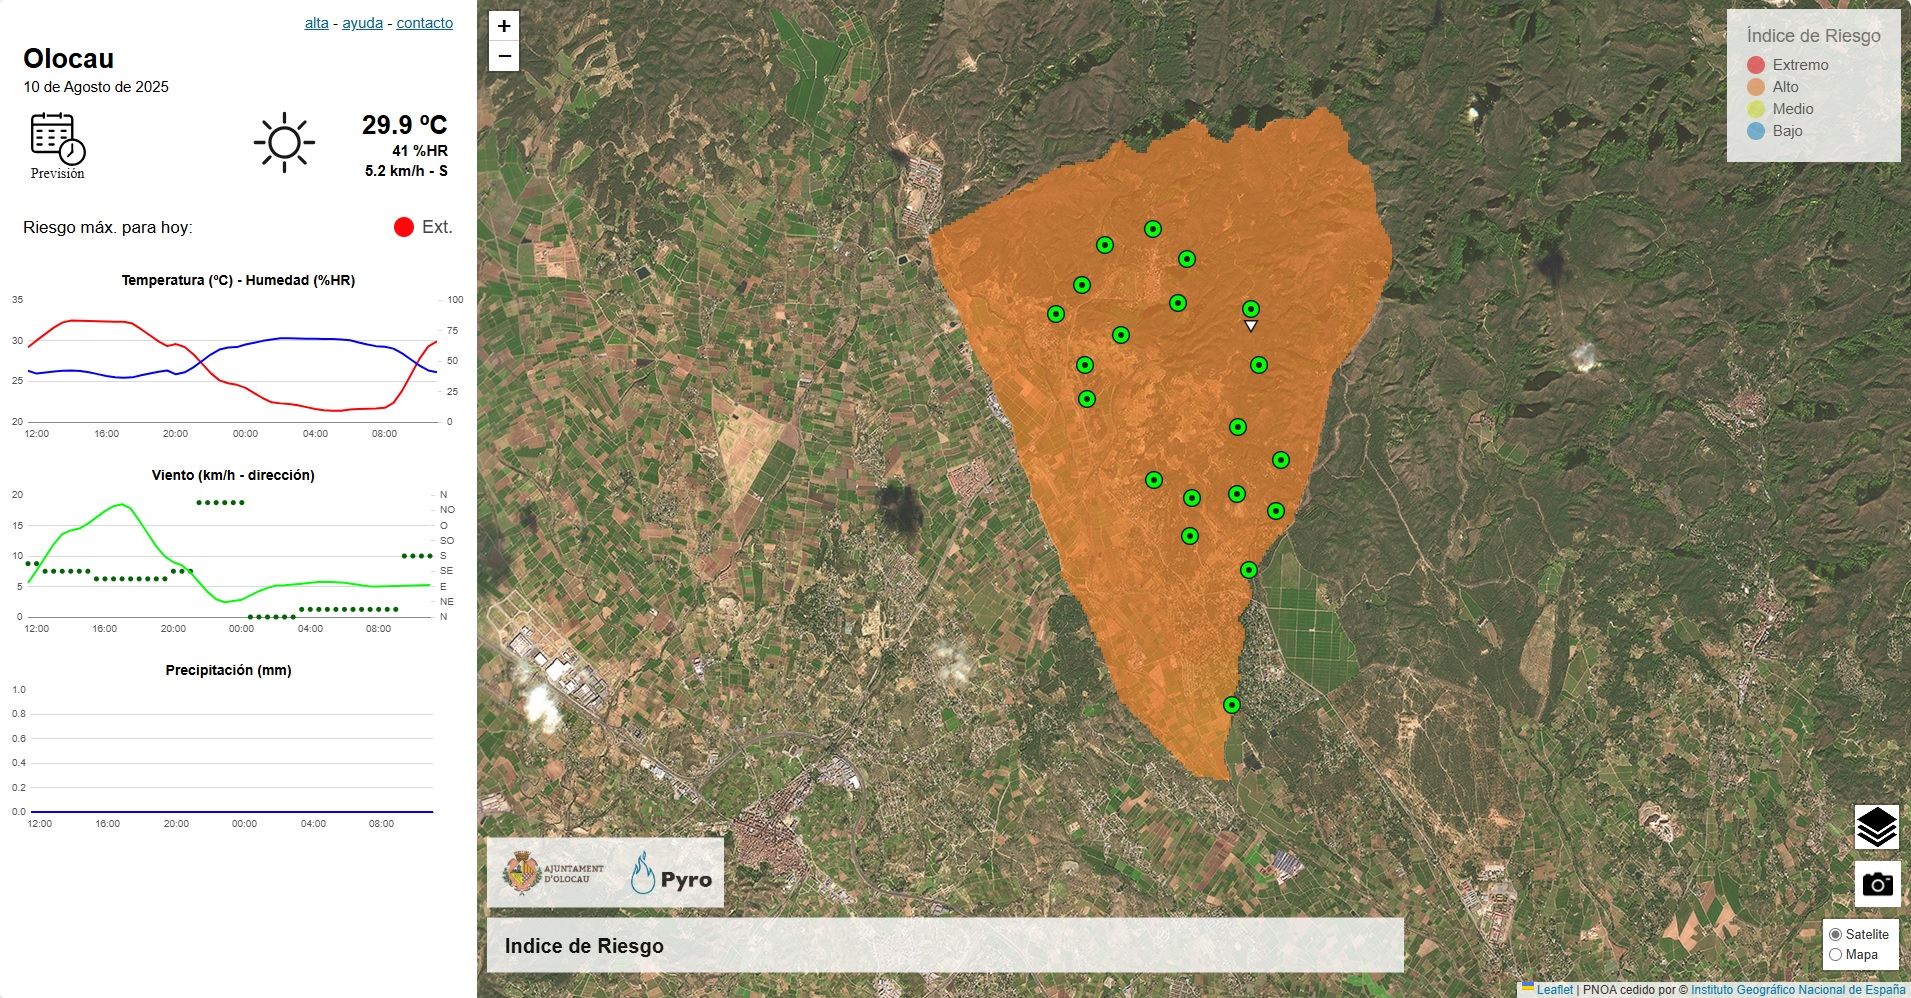Click the Ajuntament d'Olocau coat of arms
1911x998 pixels.
pyautogui.click(x=523, y=872)
